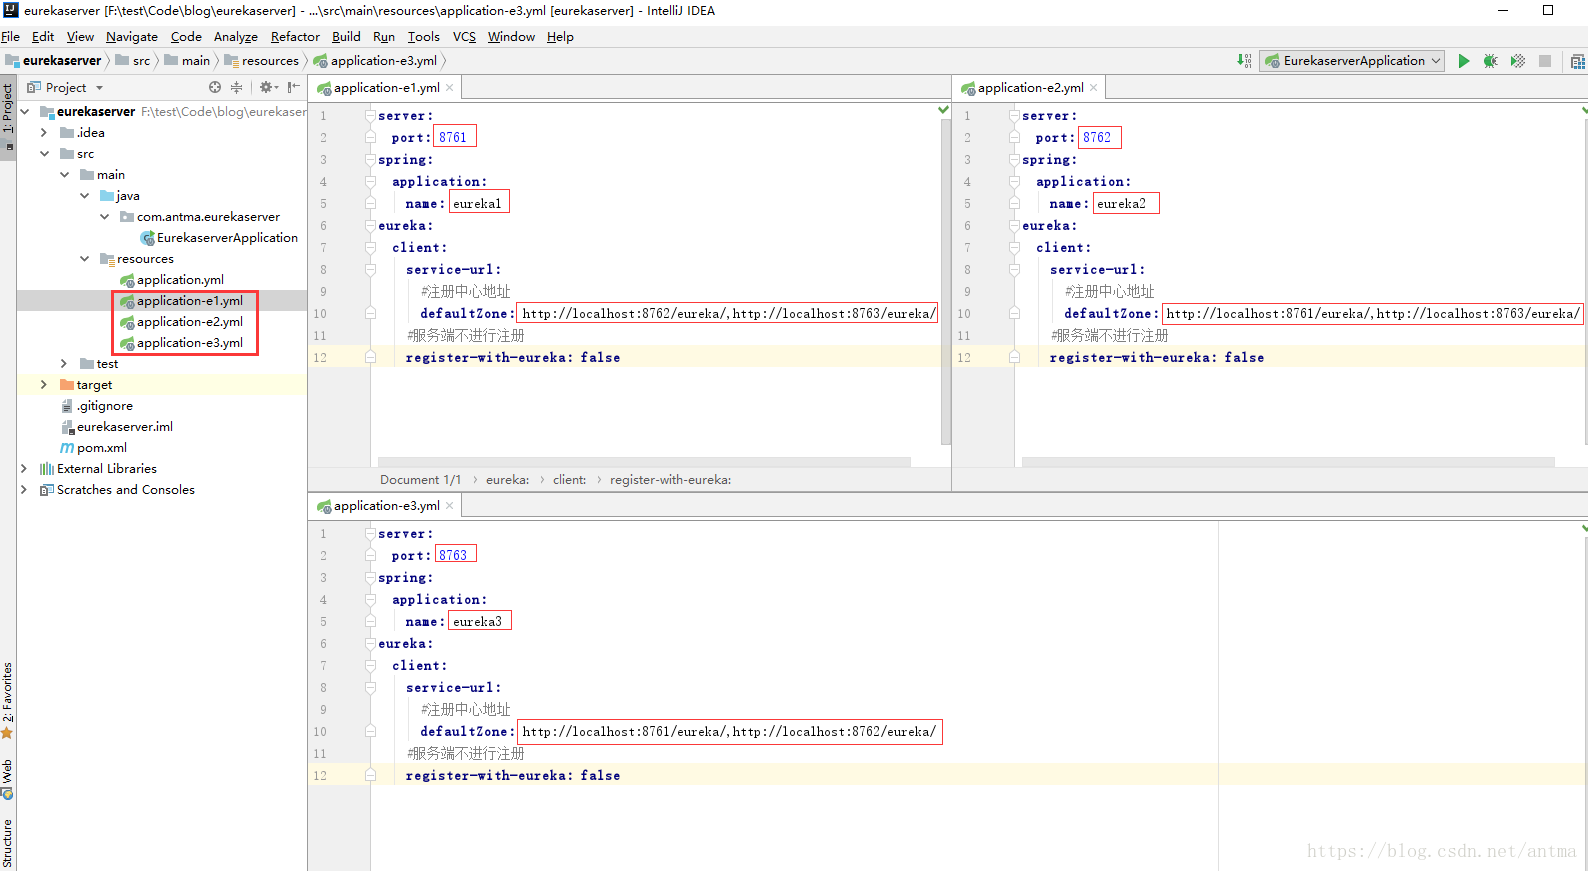This screenshot has height=871, width=1588.
Task: Fold the eureka block in application-e2.yml
Action: 1014,226
